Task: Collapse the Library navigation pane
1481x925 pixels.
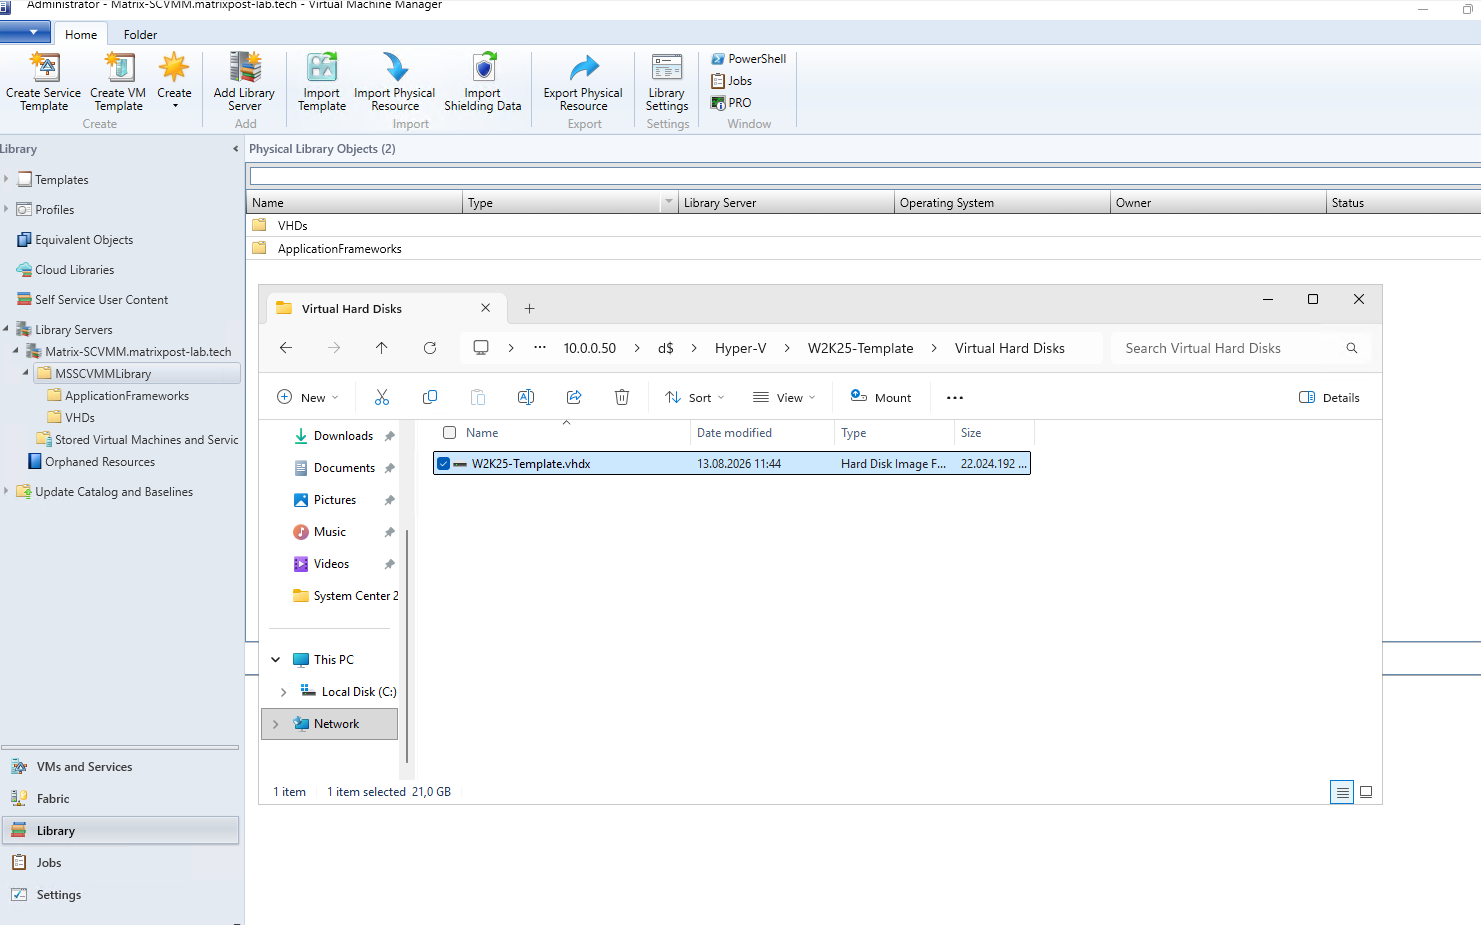Action: [x=236, y=149]
